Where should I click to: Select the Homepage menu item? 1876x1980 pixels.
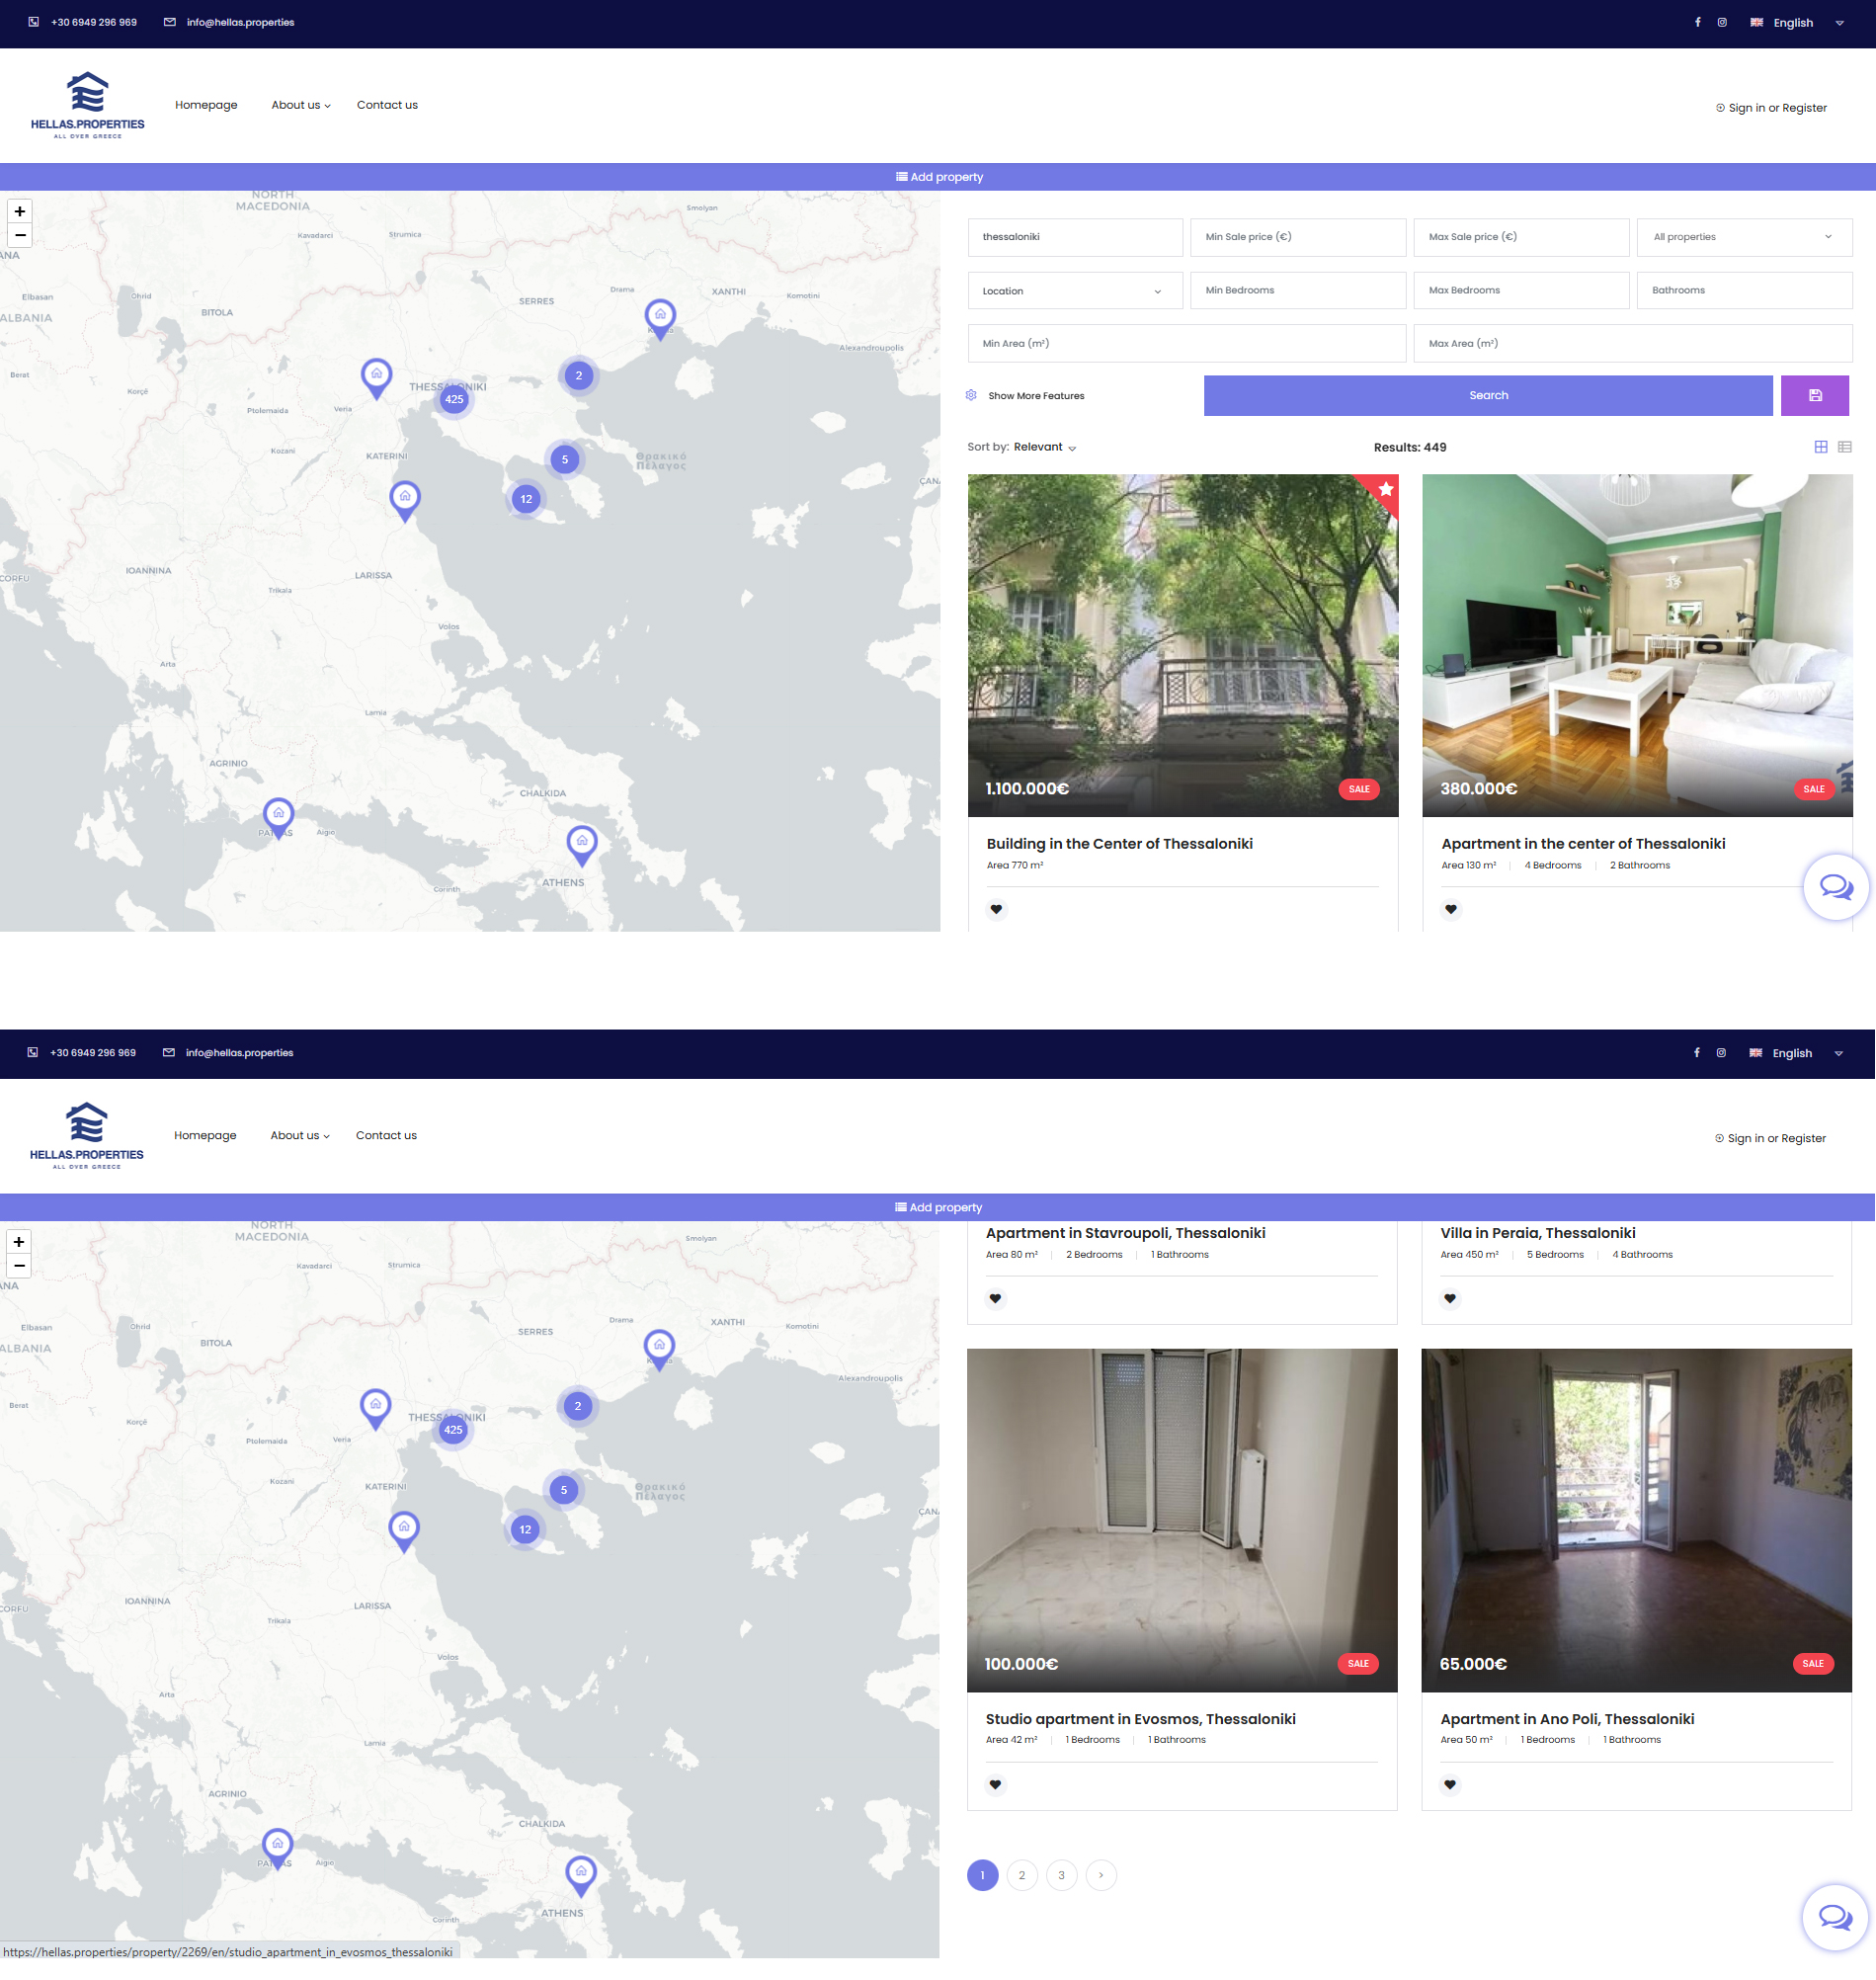click(x=206, y=105)
